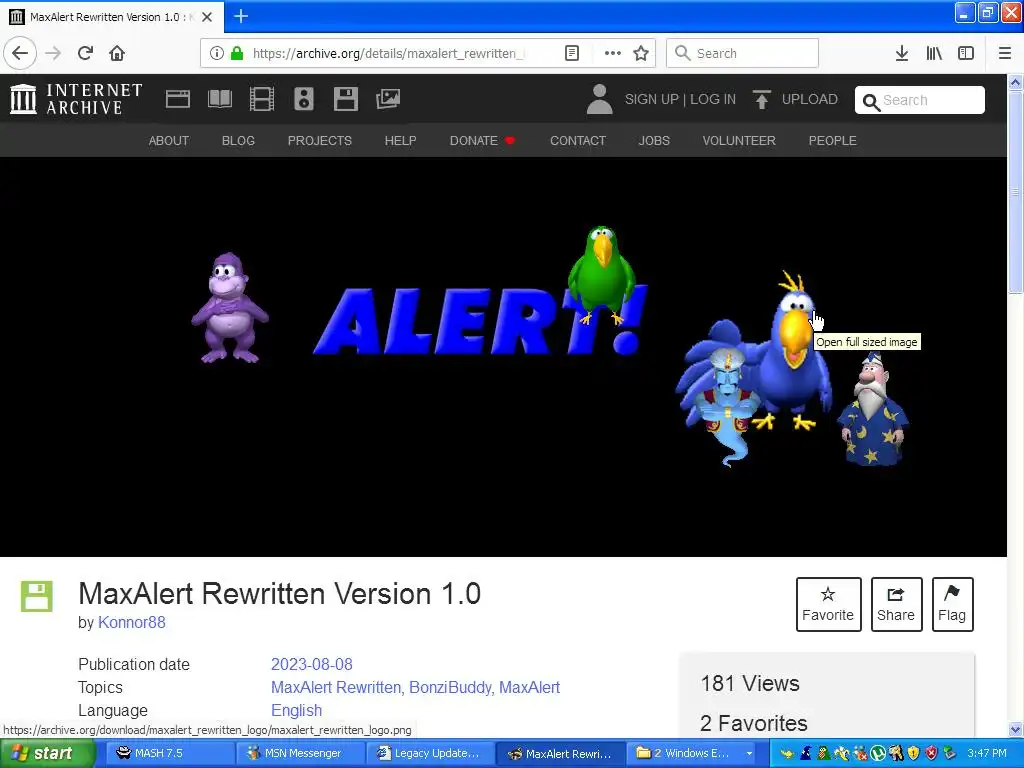1024x768 pixels.
Task: Open the Firefox downloads panel
Action: coord(902,53)
